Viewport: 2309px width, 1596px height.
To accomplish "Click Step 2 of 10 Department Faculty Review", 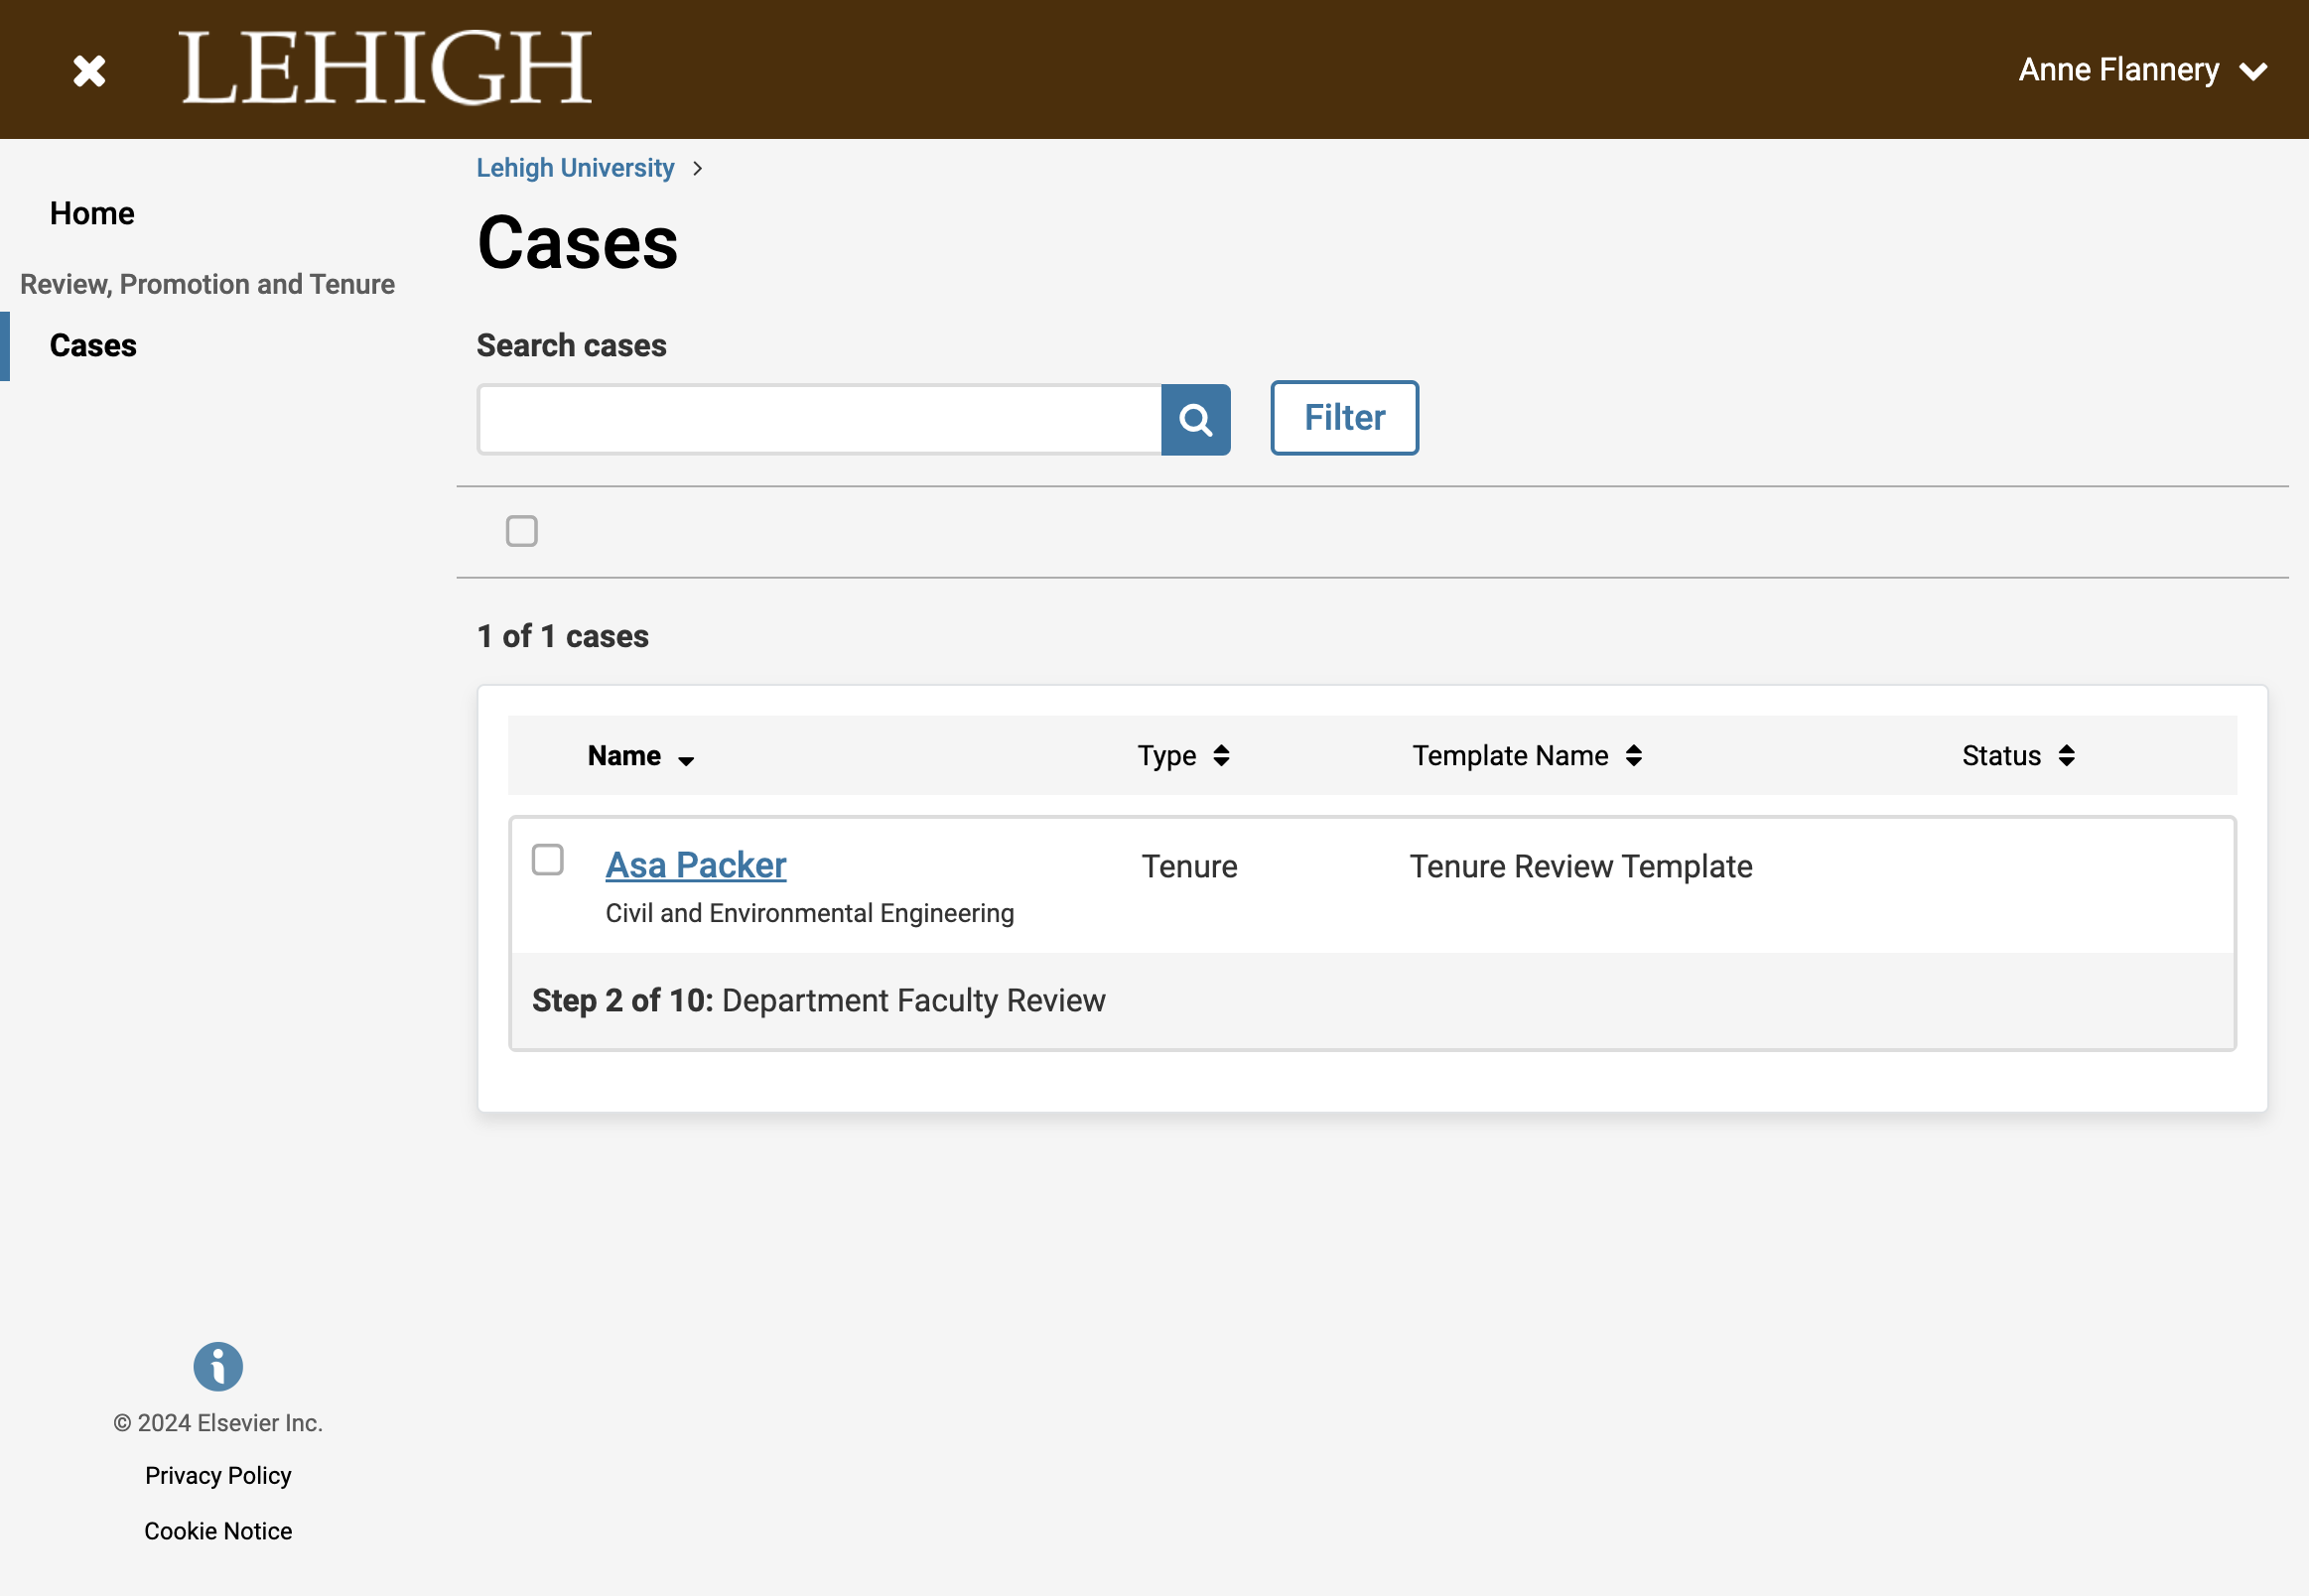I will click(x=818, y=1000).
